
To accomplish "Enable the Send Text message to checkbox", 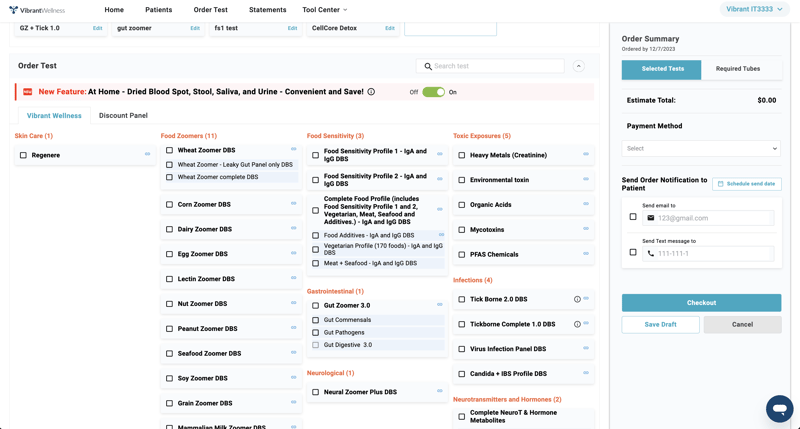I will click(633, 252).
